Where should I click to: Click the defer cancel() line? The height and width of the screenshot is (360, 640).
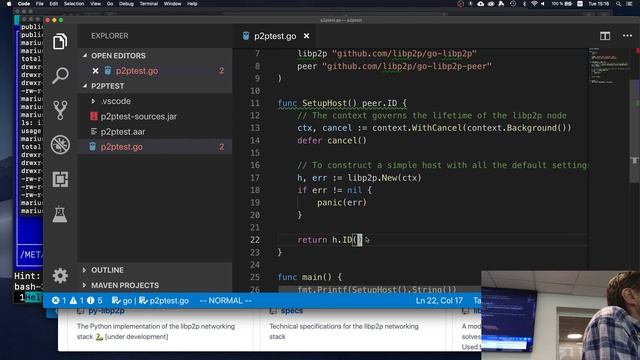click(x=332, y=140)
